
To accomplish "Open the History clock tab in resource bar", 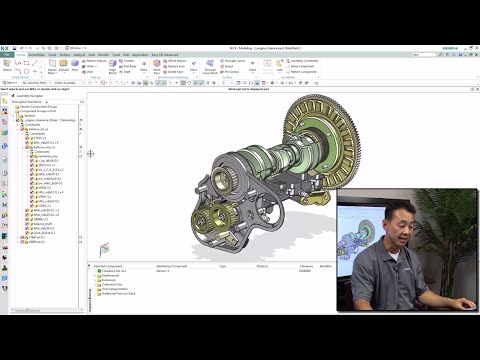I will tap(5, 173).
